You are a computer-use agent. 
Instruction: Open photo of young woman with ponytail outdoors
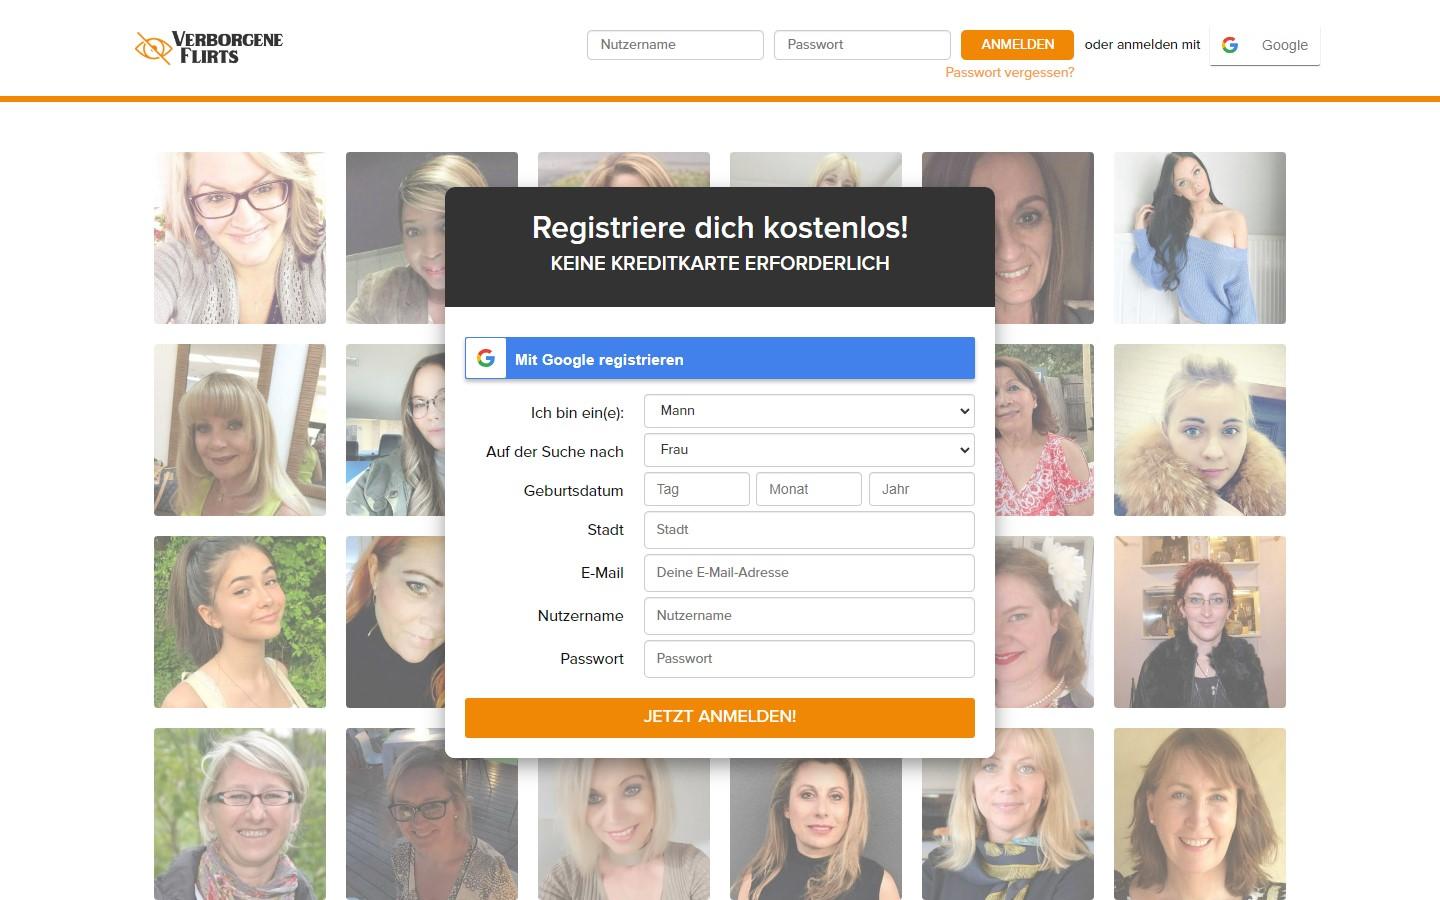coord(240,622)
